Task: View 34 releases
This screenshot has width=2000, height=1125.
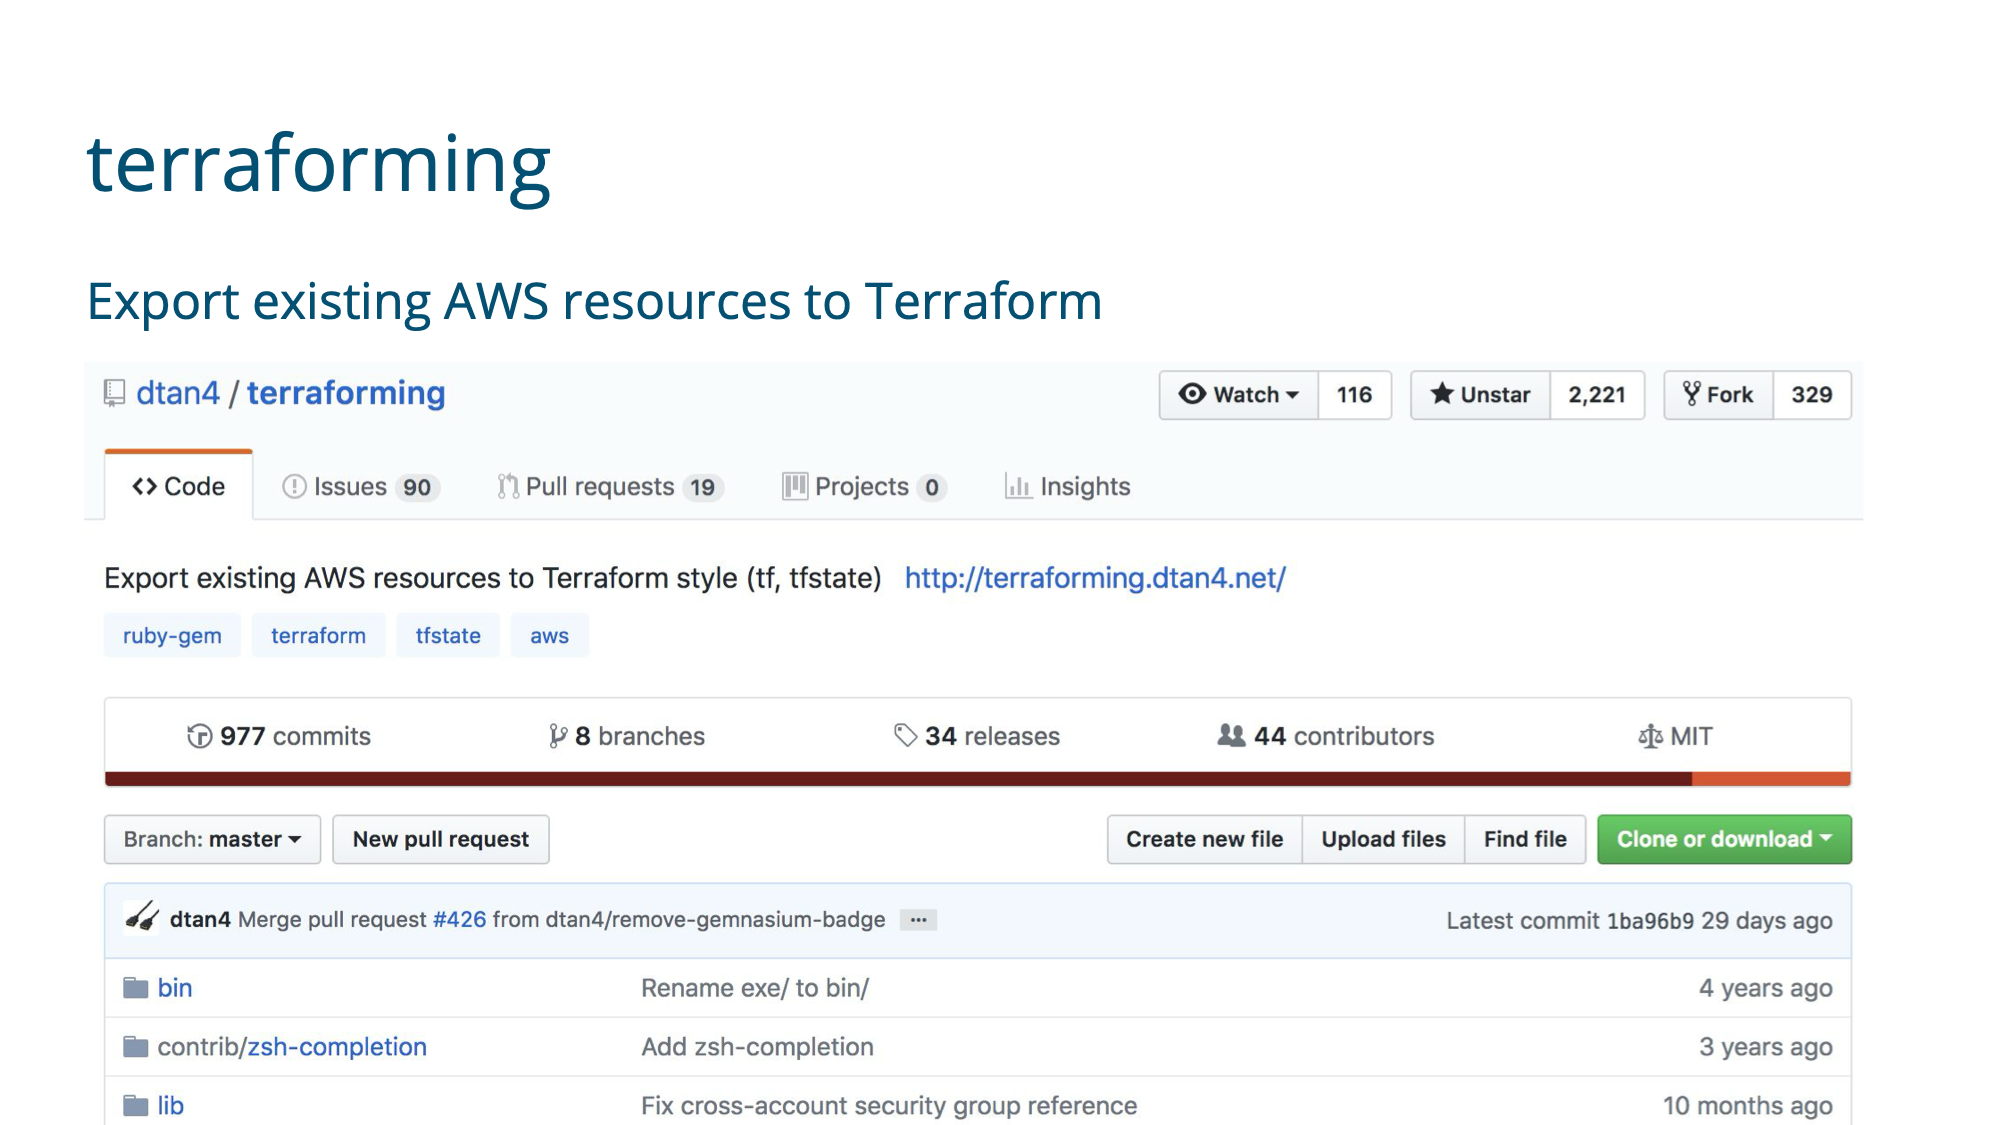Action: tap(977, 737)
